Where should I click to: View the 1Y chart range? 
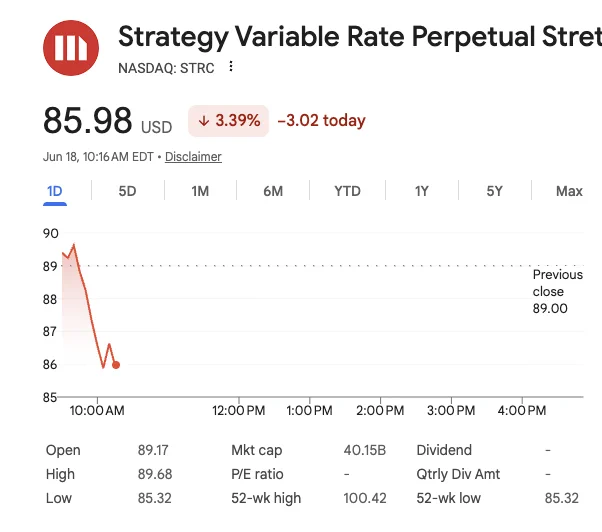pyautogui.click(x=422, y=191)
